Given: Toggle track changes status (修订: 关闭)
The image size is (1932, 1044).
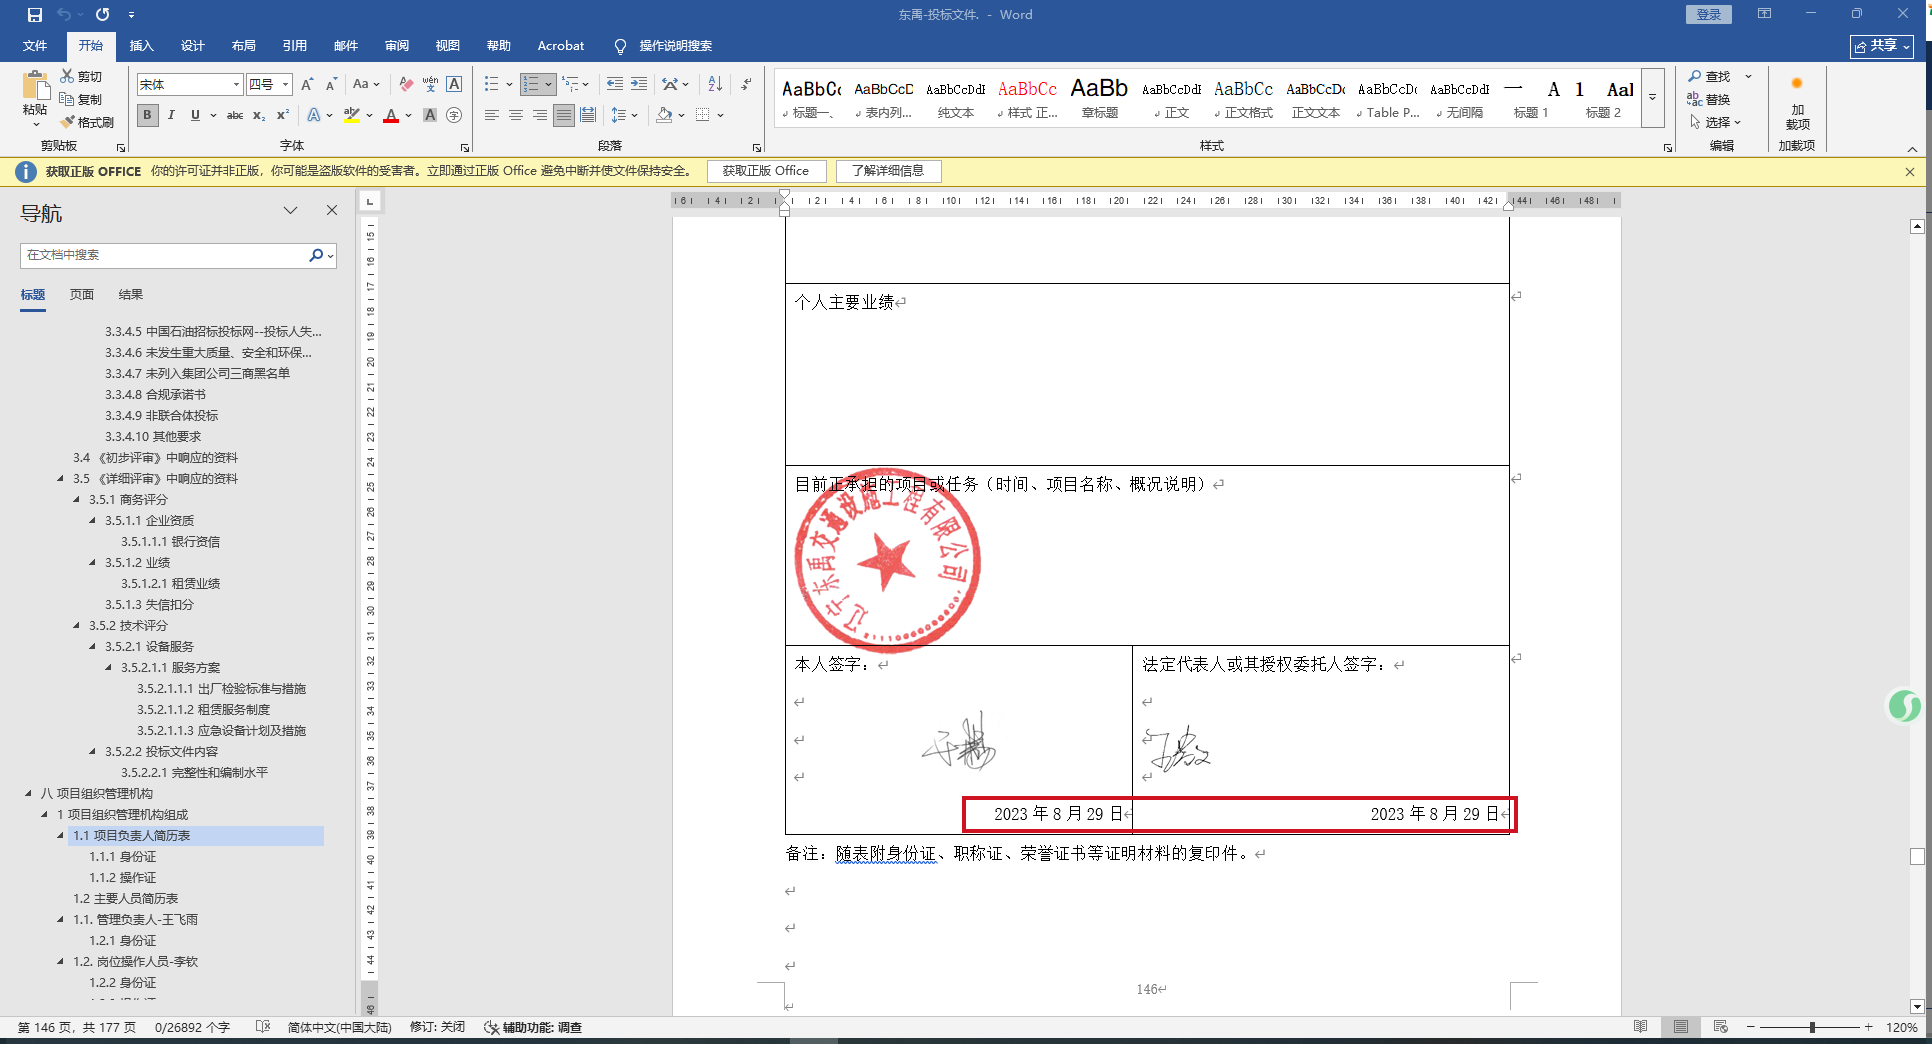Looking at the screenshot, I should point(437,1027).
